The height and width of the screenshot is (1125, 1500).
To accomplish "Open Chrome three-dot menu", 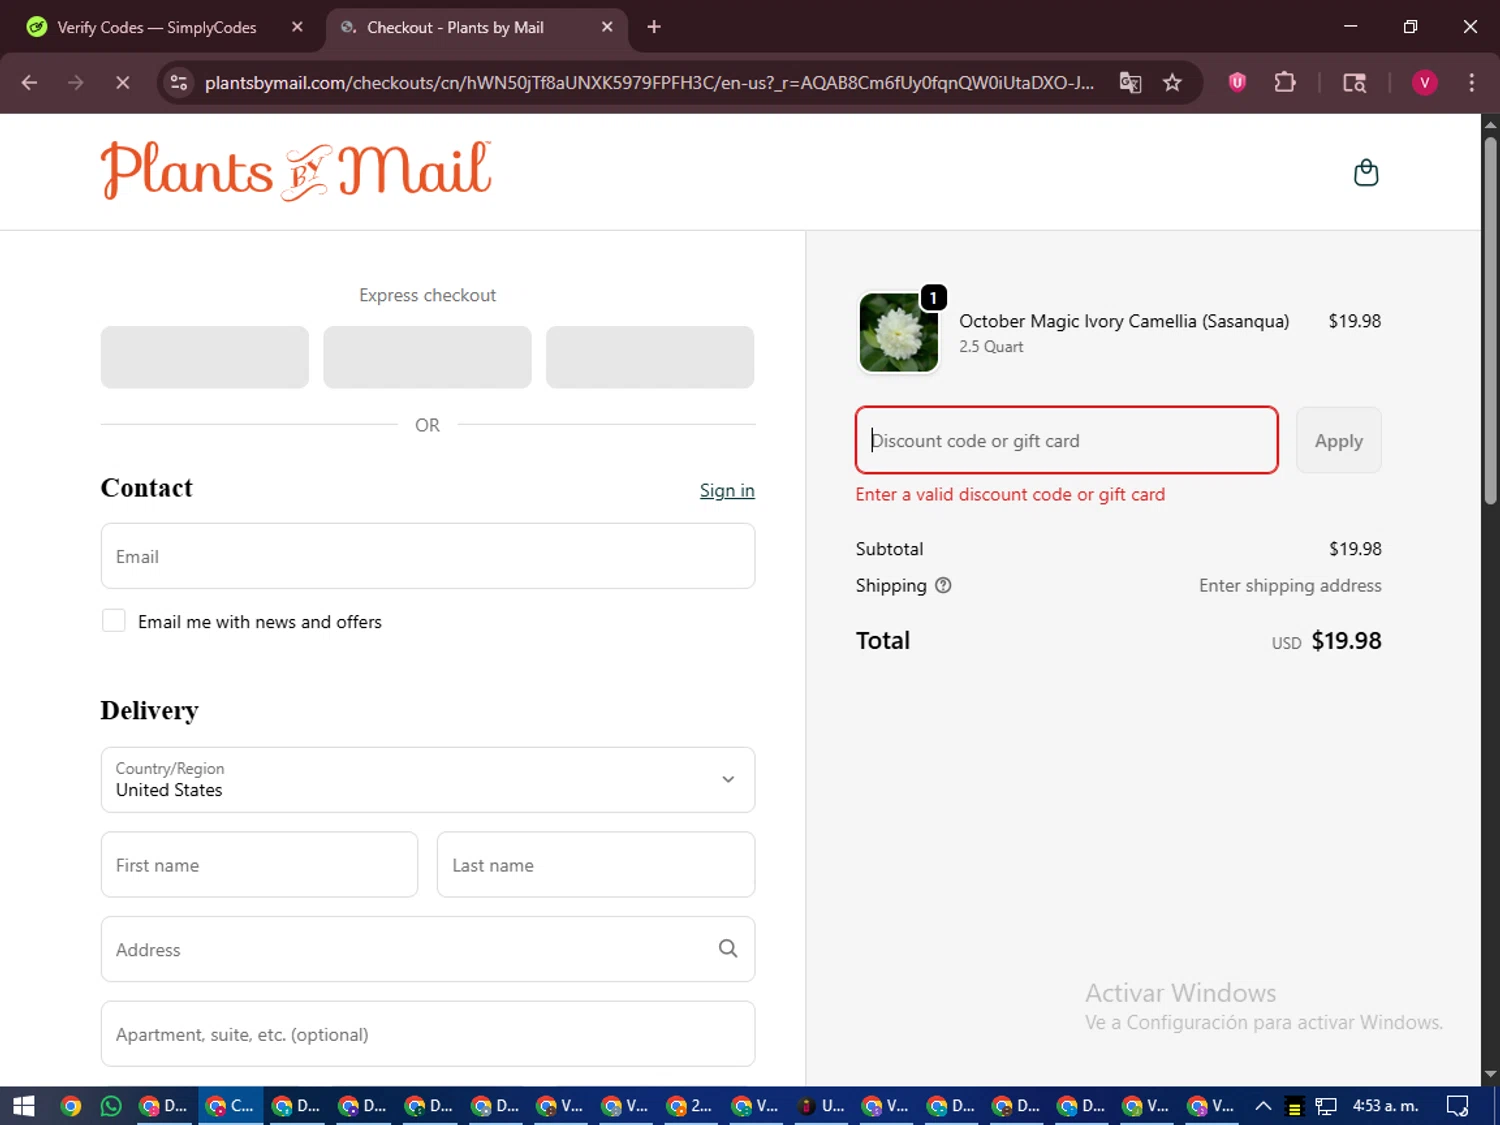I will click(1471, 83).
